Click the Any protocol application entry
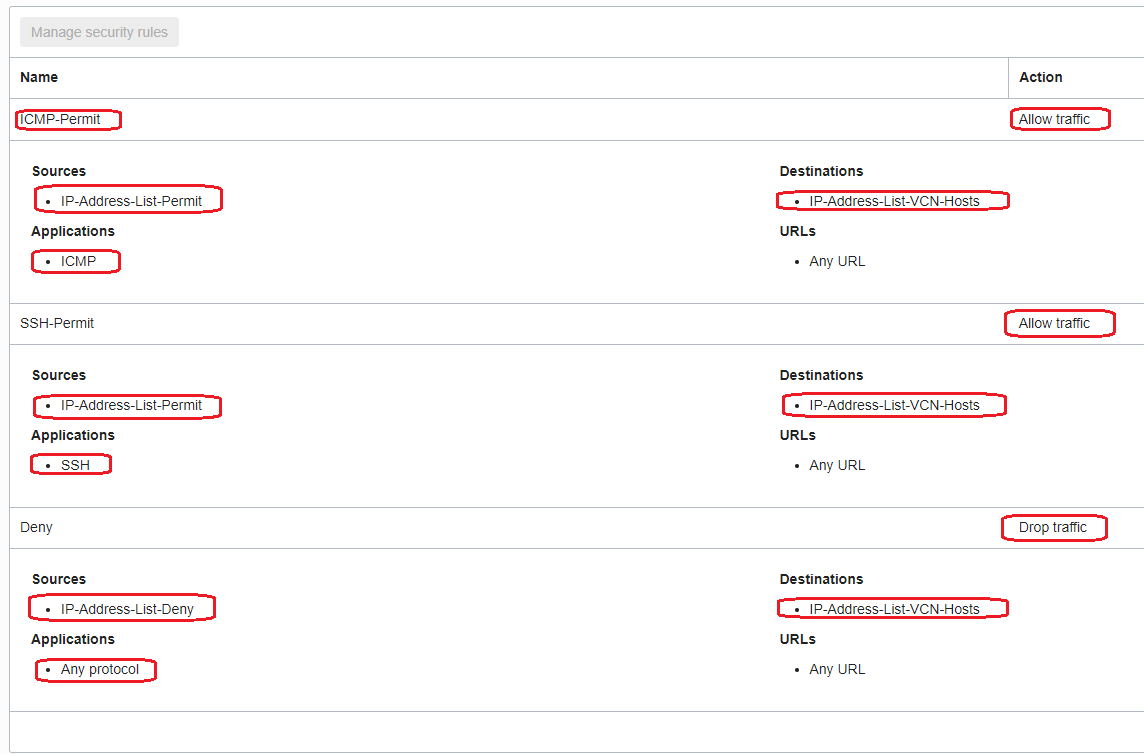 (x=100, y=669)
